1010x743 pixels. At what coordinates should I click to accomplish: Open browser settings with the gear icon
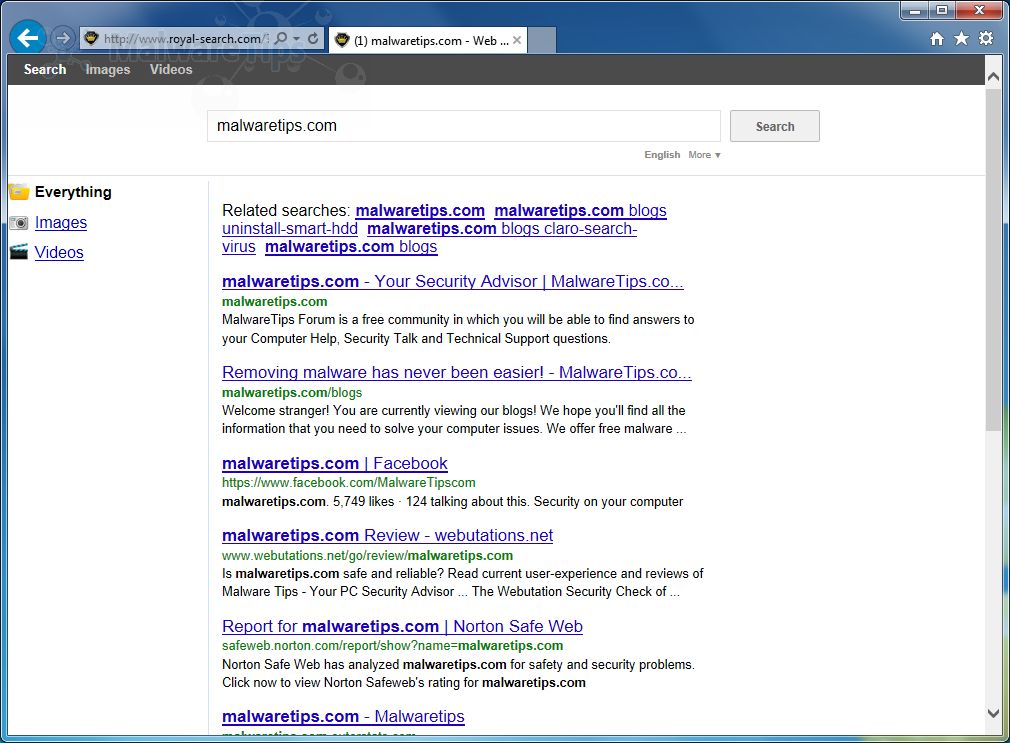click(987, 38)
